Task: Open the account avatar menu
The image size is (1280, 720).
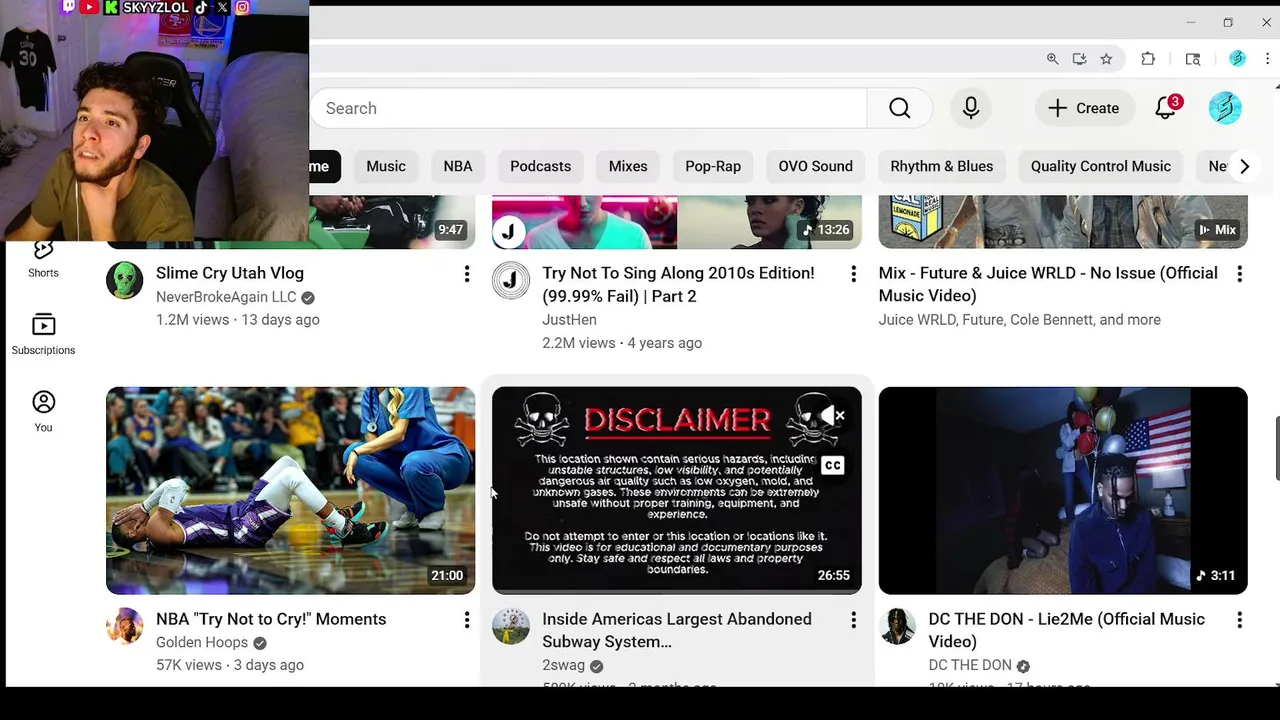Action: pyautogui.click(x=1225, y=108)
